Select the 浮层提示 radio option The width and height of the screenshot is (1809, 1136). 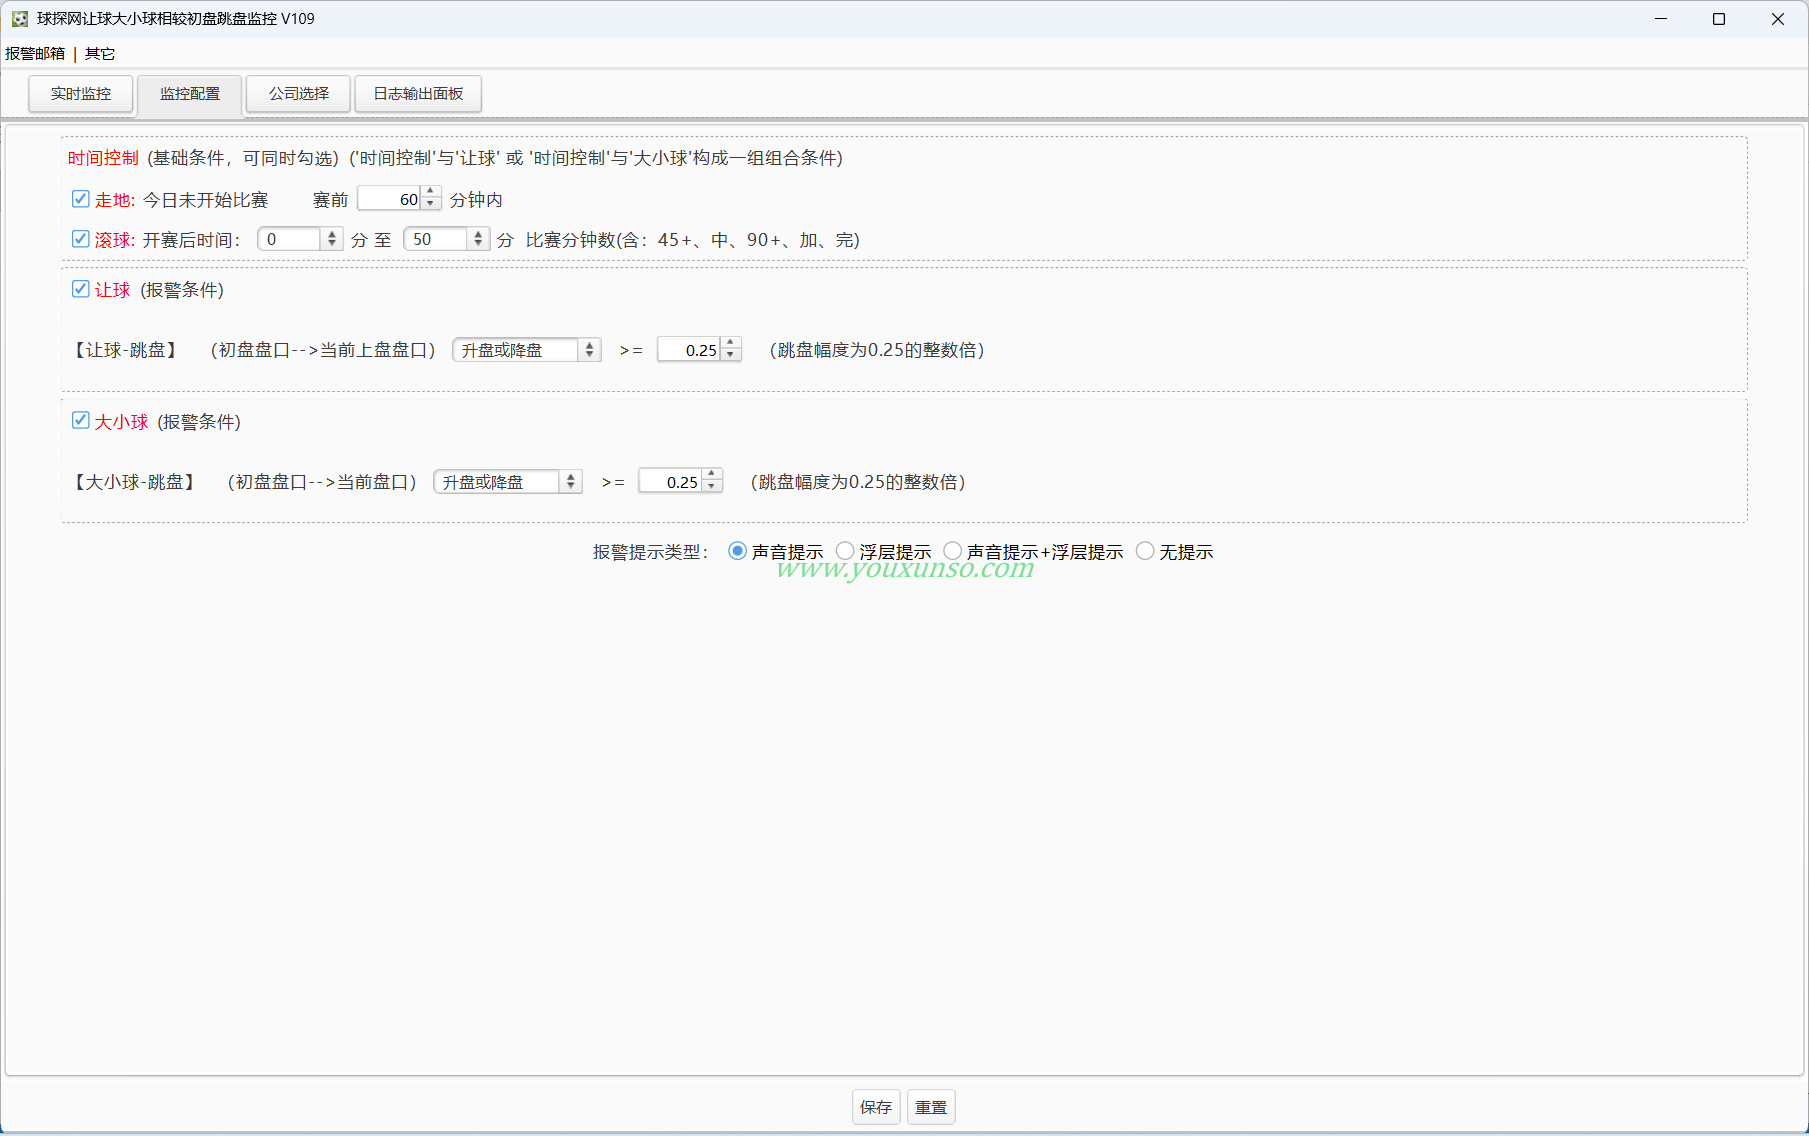tap(845, 551)
